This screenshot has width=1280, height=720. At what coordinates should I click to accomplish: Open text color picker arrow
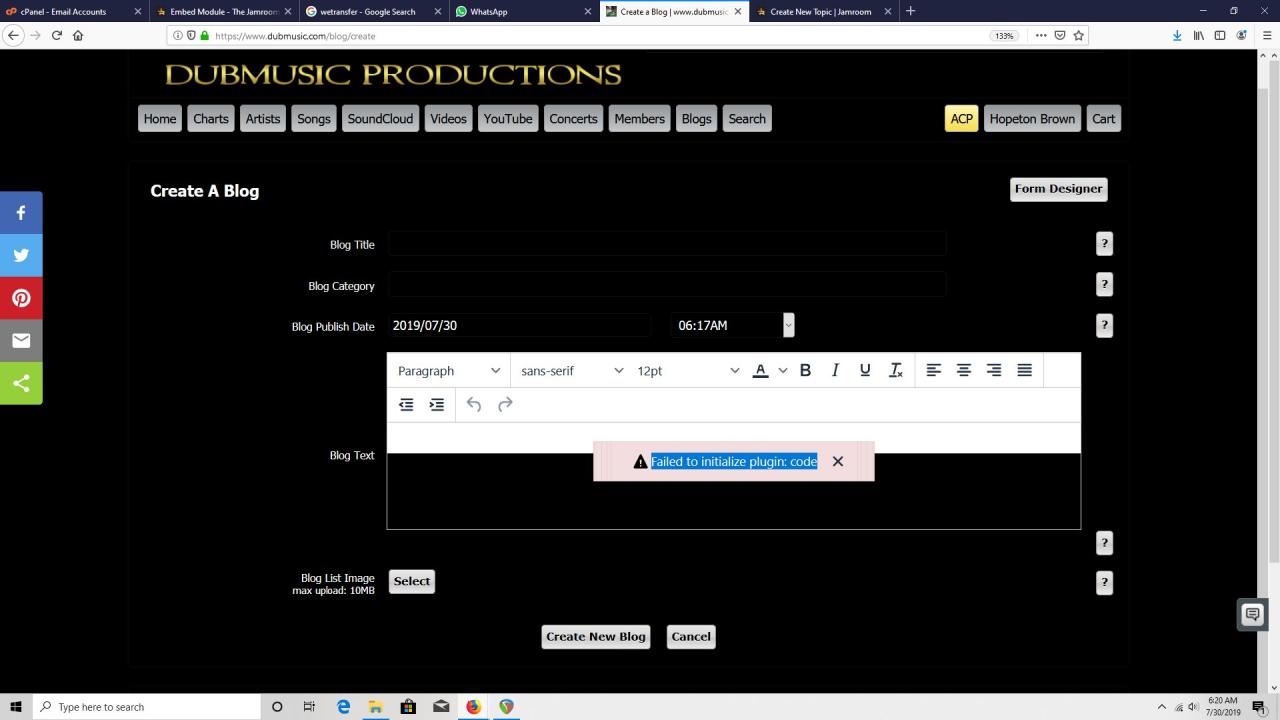pyautogui.click(x=783, y=370)
